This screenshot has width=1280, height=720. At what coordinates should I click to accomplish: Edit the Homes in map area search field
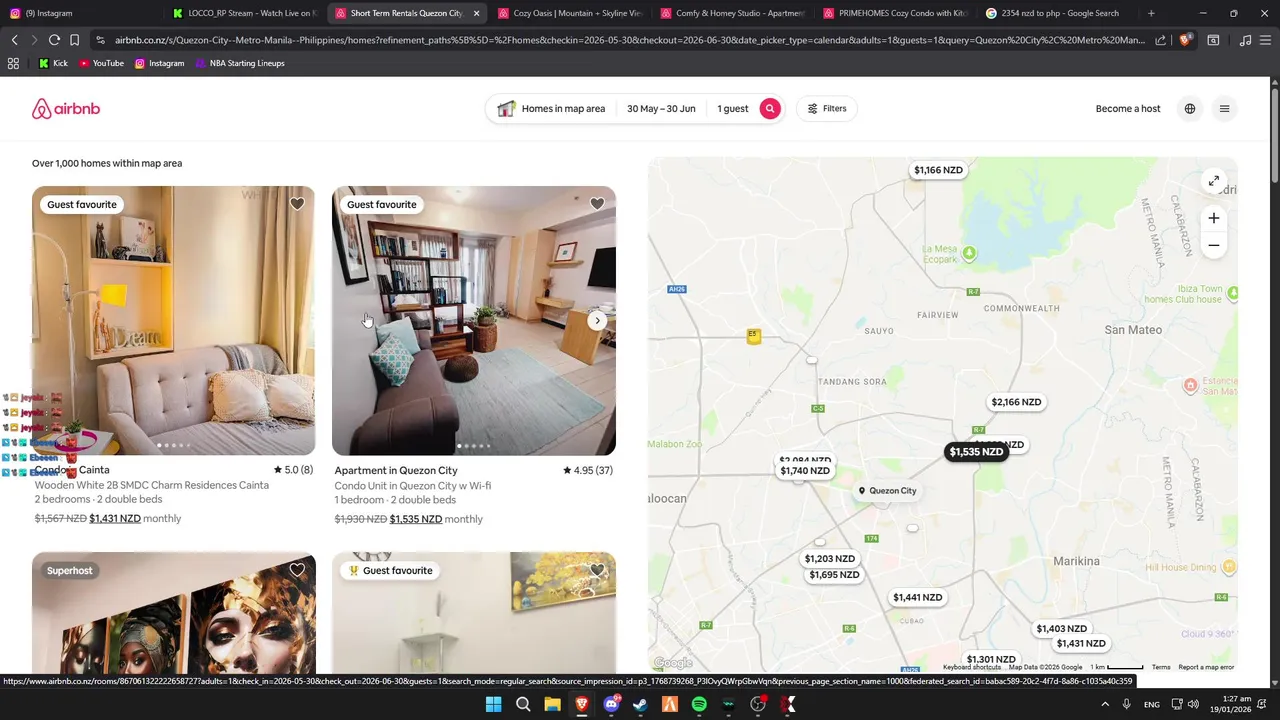(551, 109)
